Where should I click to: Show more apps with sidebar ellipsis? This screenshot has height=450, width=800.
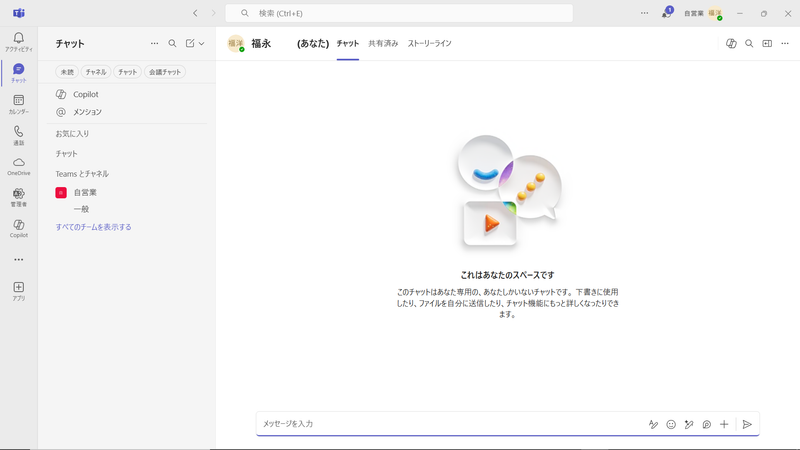coord(18,260)
